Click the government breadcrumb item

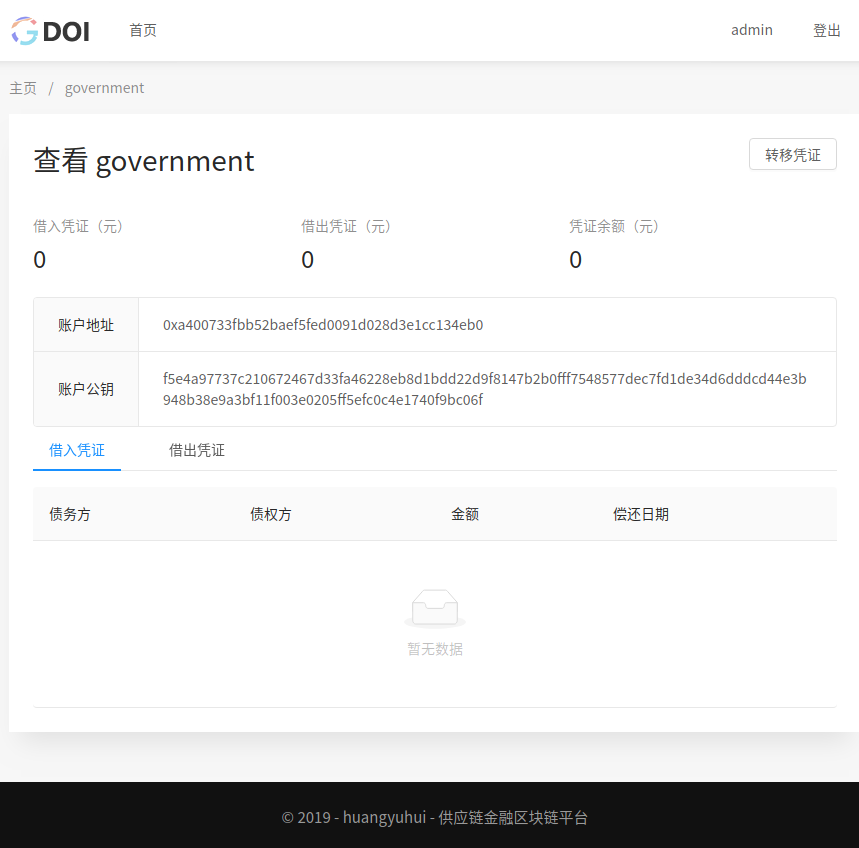pyautogui.click(x=104, y=88)
